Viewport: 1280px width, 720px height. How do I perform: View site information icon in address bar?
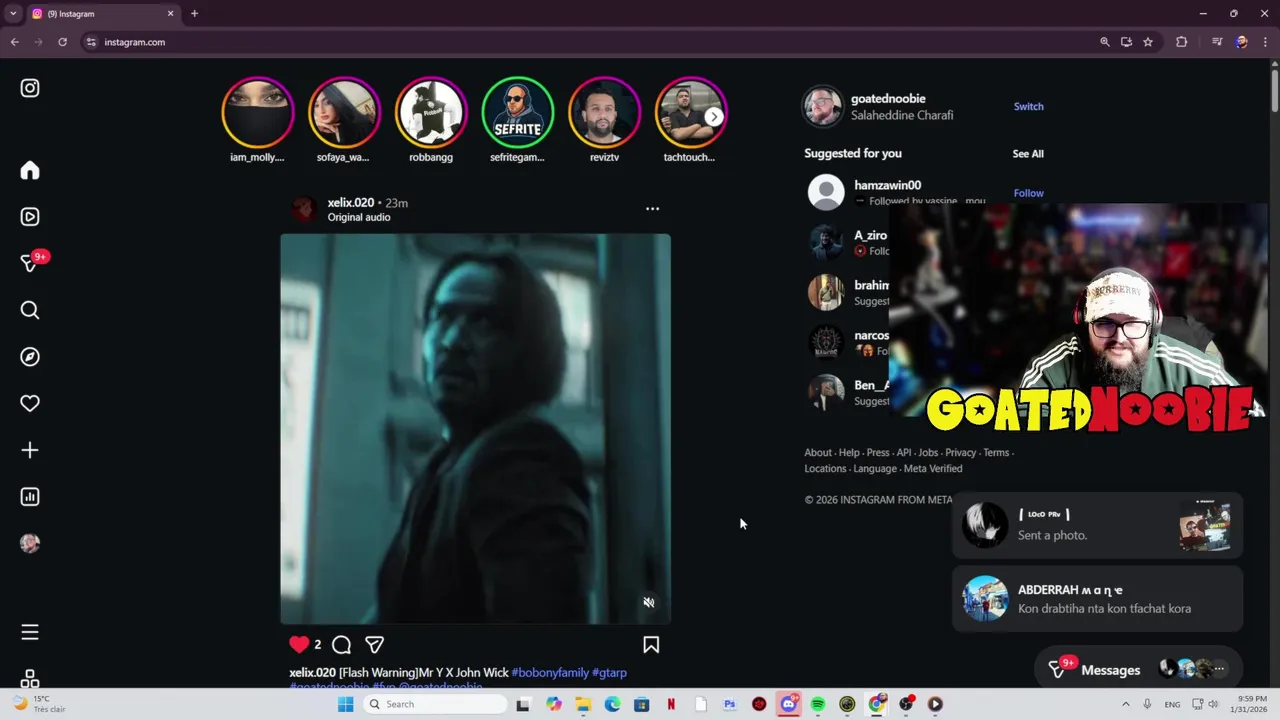[x=91, y=42]
